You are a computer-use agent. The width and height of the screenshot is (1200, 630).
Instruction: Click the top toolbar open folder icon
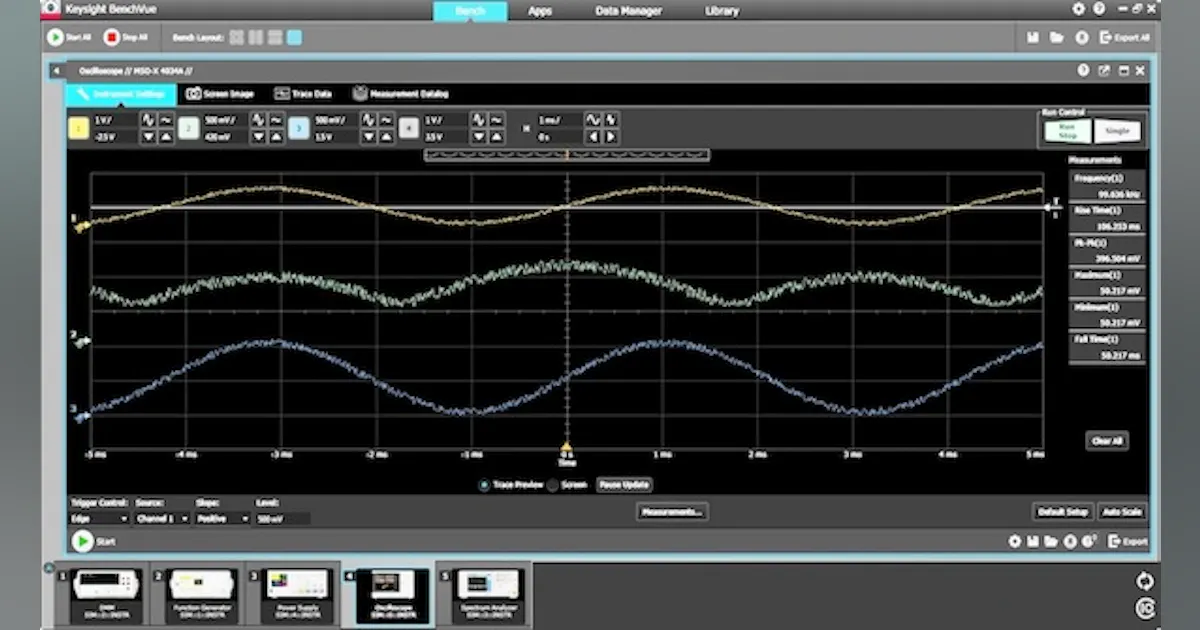coord(1056,37)
